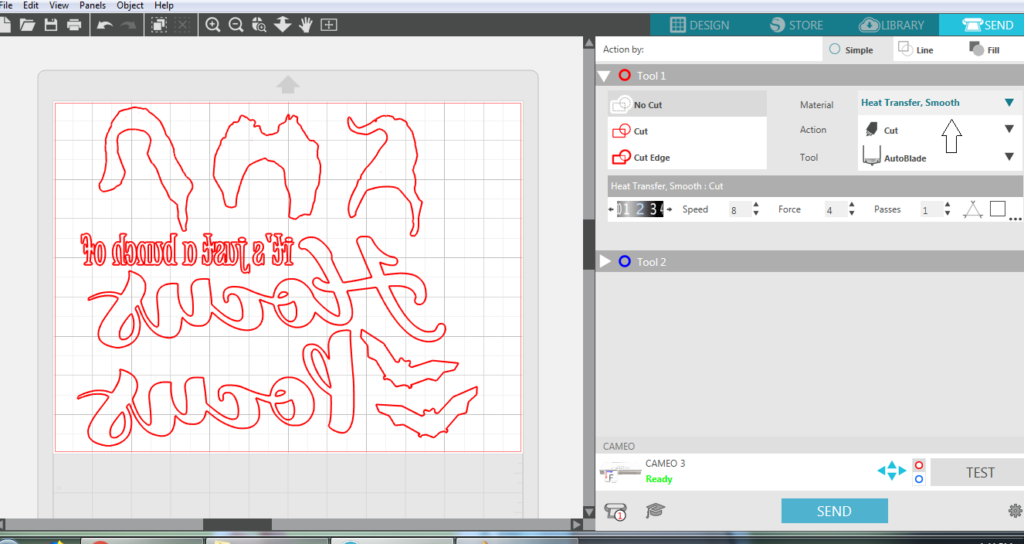The width and height of the screenshot is (1024, 544).
Task: Open the send settings gear icon
Action: tap(1015, 511)
